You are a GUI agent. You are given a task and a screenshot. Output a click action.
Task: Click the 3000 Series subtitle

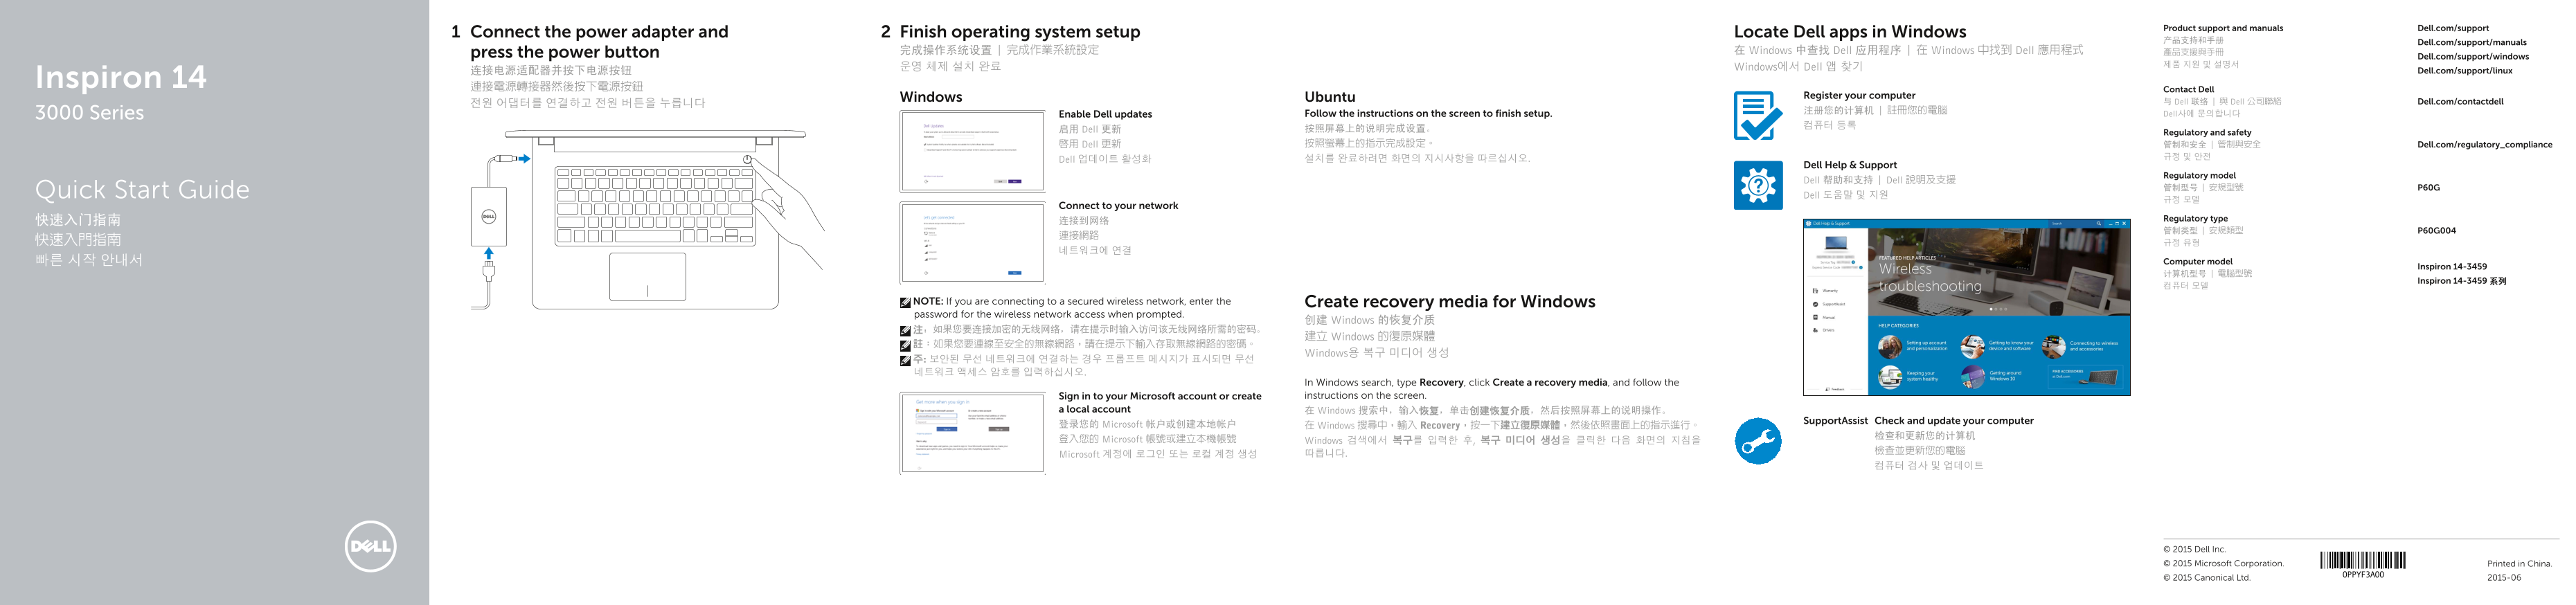tap(89, 113)
